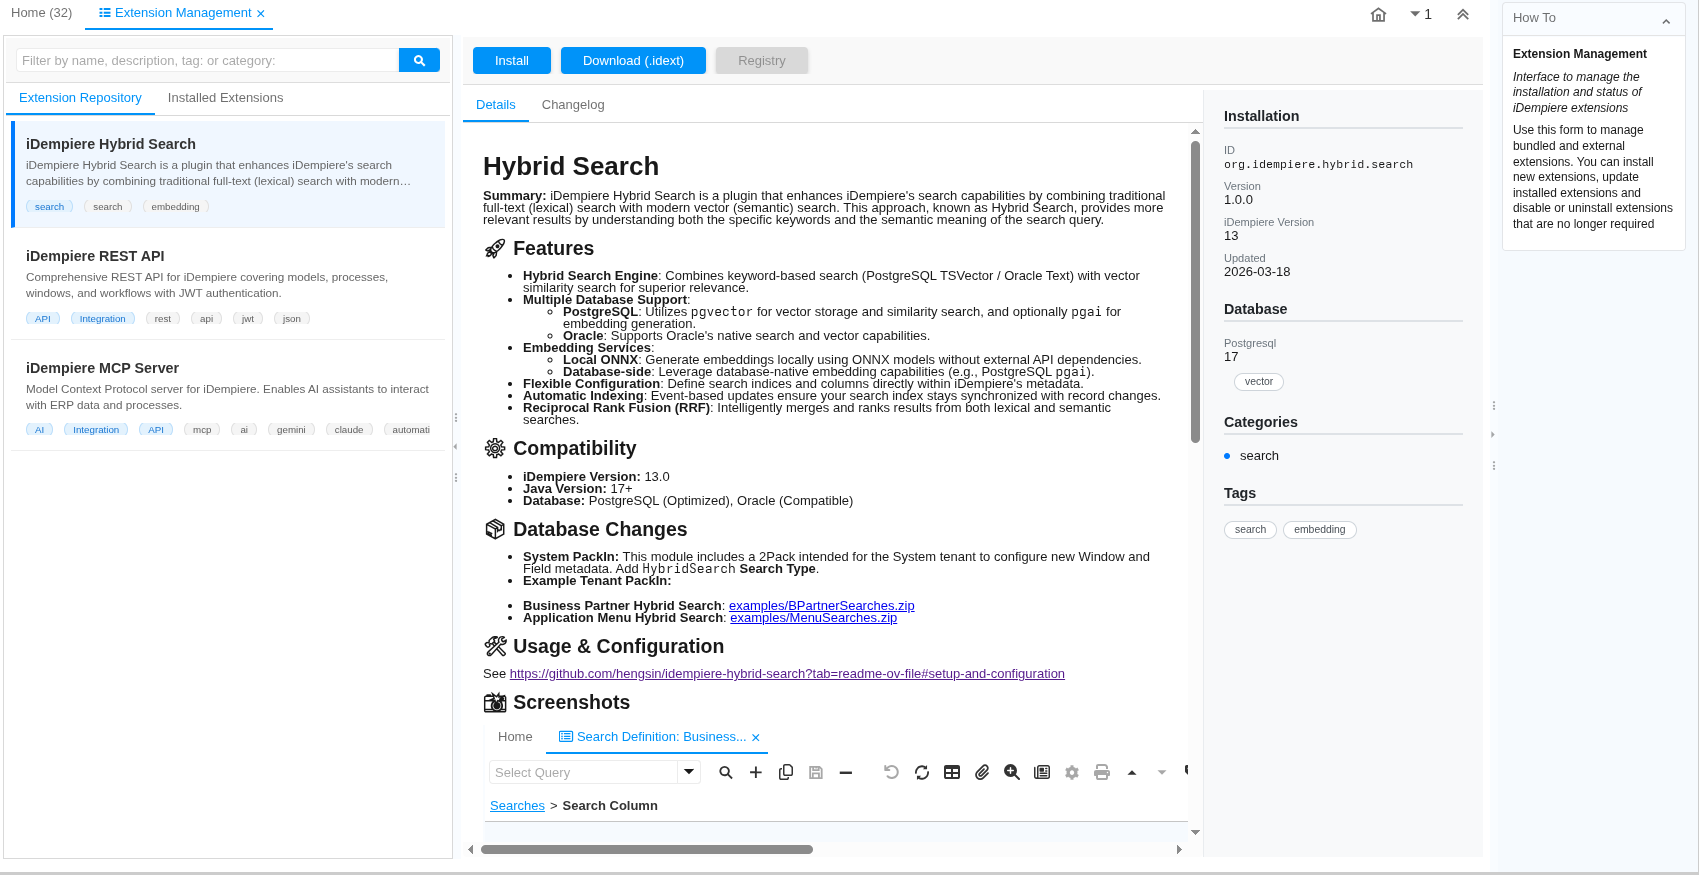Click the horizontal scrollbar thumb below details

coord(647,849)
